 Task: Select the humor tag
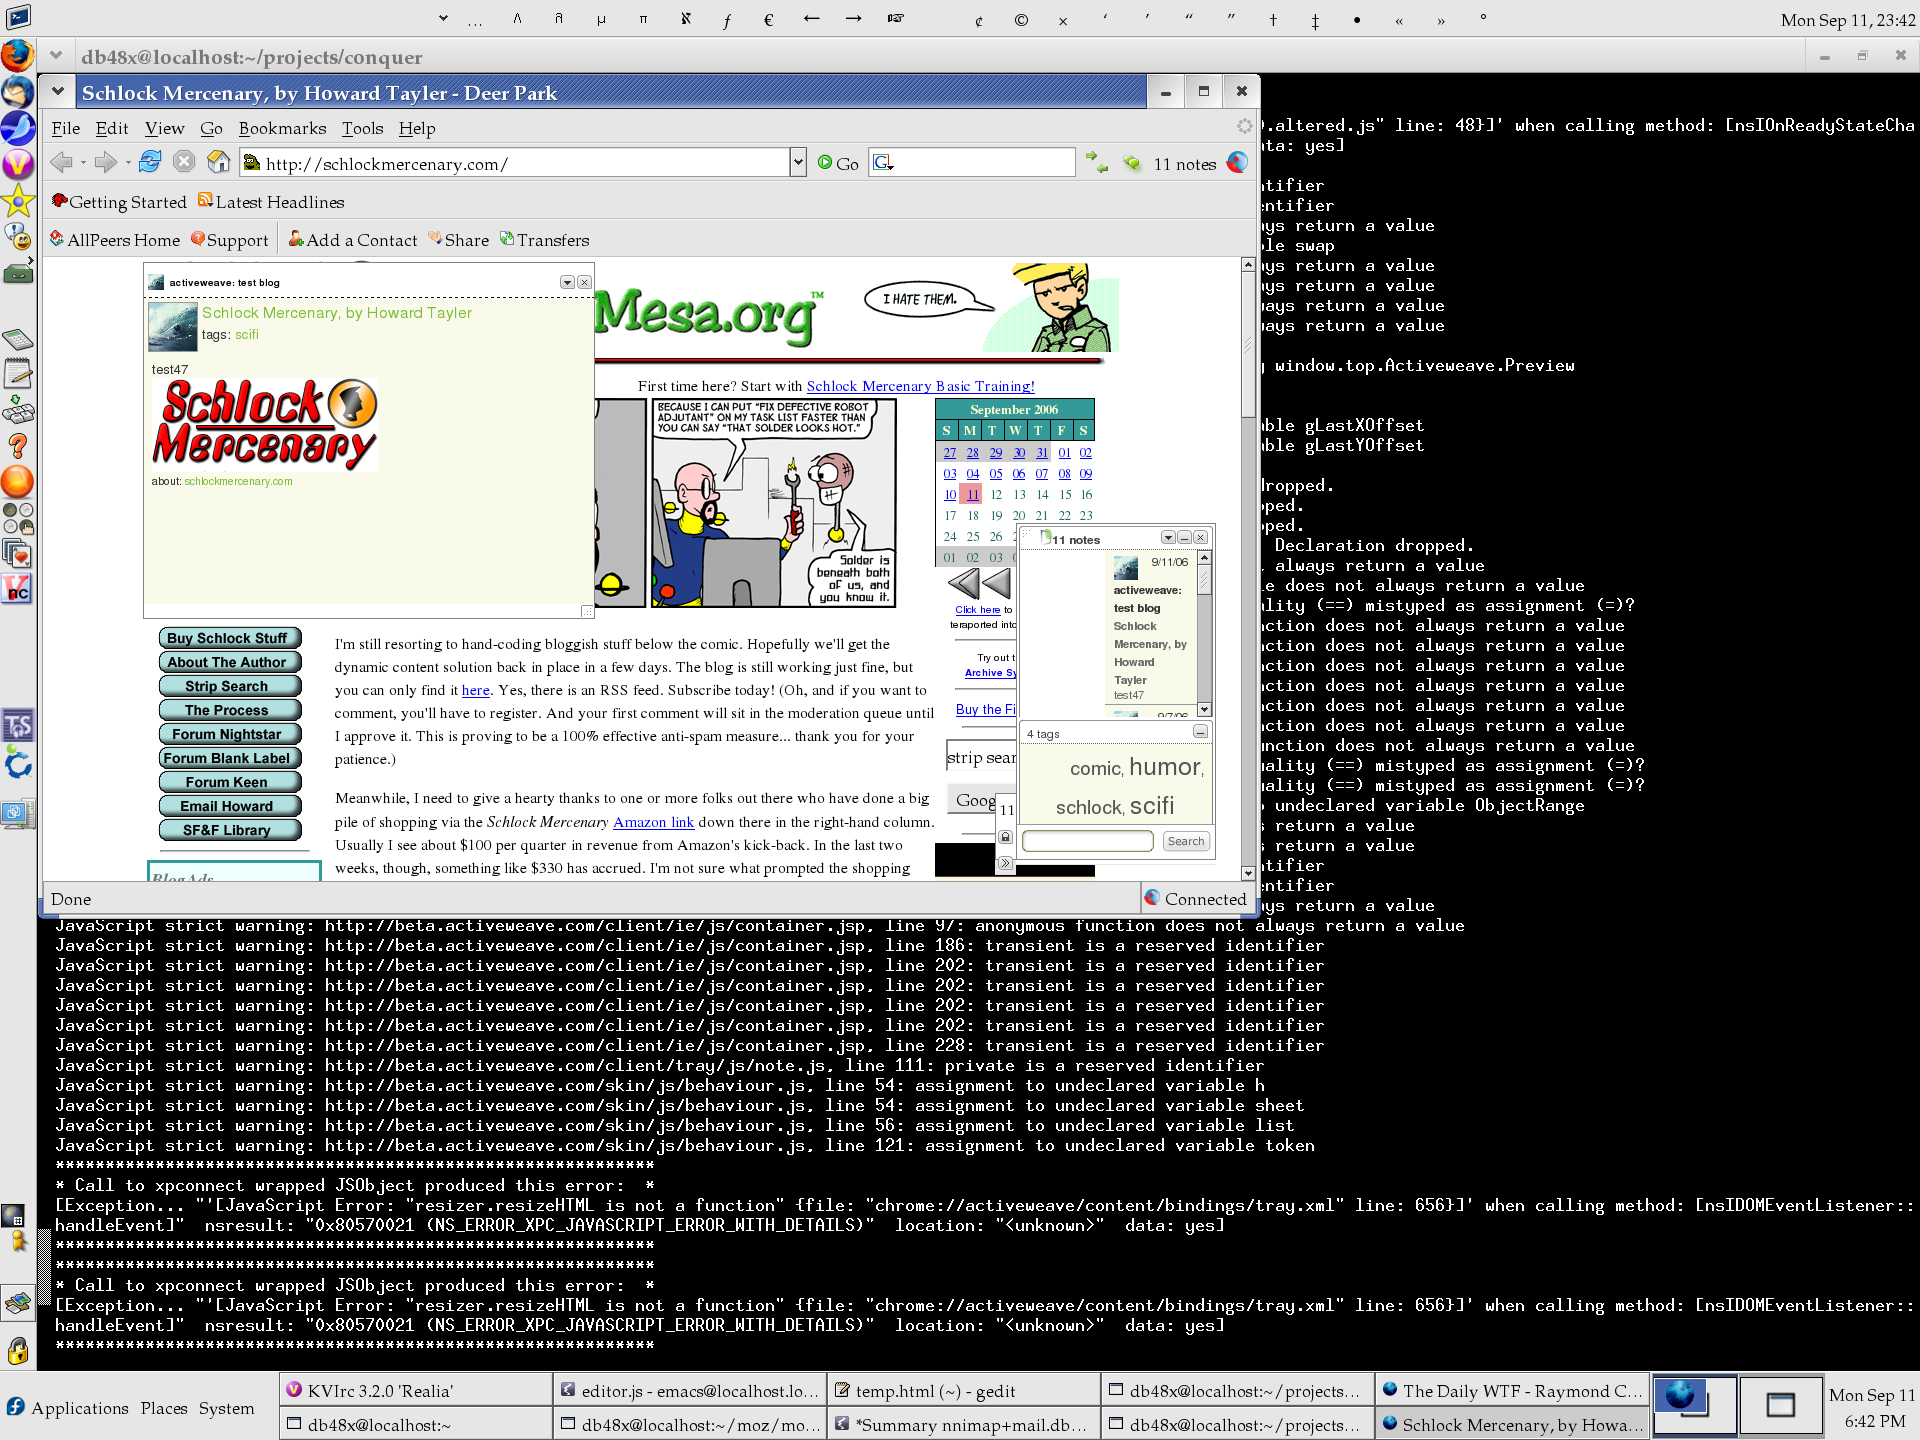click(x=1165, y=767)
